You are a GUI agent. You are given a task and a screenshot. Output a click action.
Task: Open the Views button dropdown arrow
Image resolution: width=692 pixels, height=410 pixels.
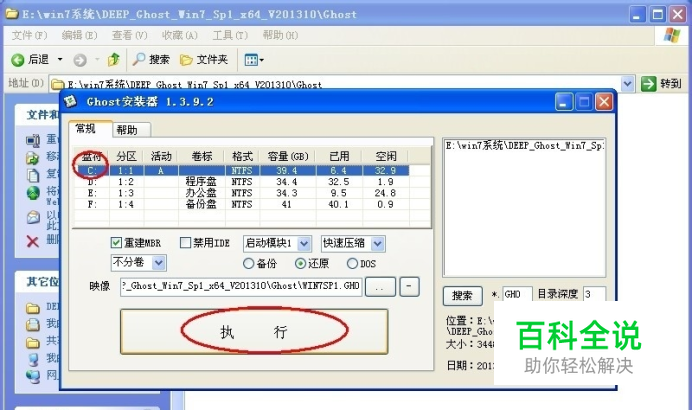click(262, 60)
